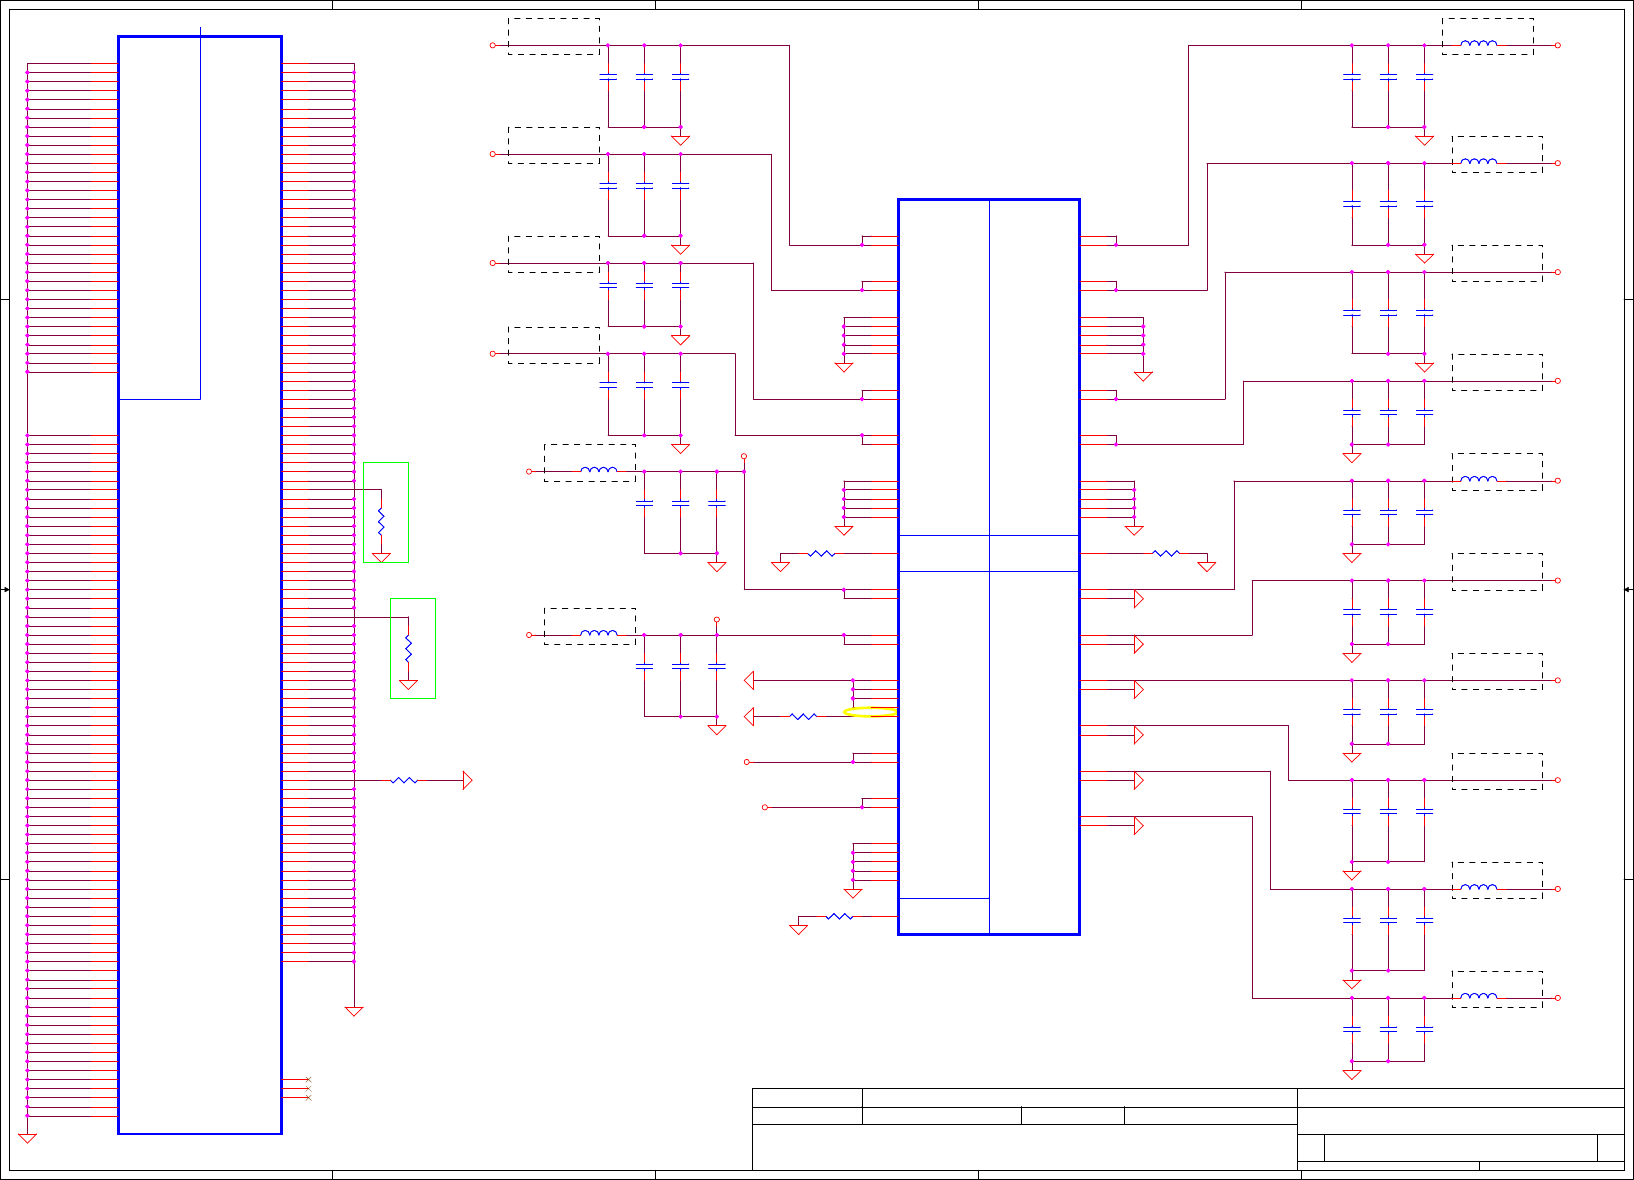Select the bottommost no-connect X on left connector
The image size is (1634, 1180).
pyautogui.click(x=308, y=1098)
